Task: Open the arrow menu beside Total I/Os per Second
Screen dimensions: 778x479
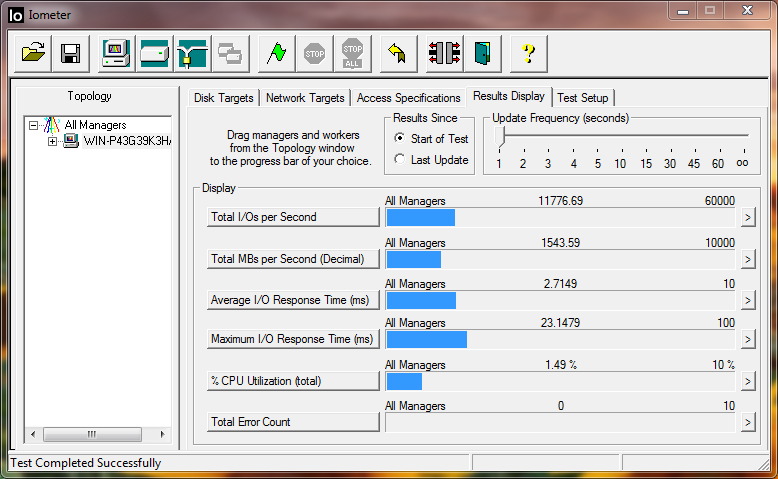Action: coord(747,217)
